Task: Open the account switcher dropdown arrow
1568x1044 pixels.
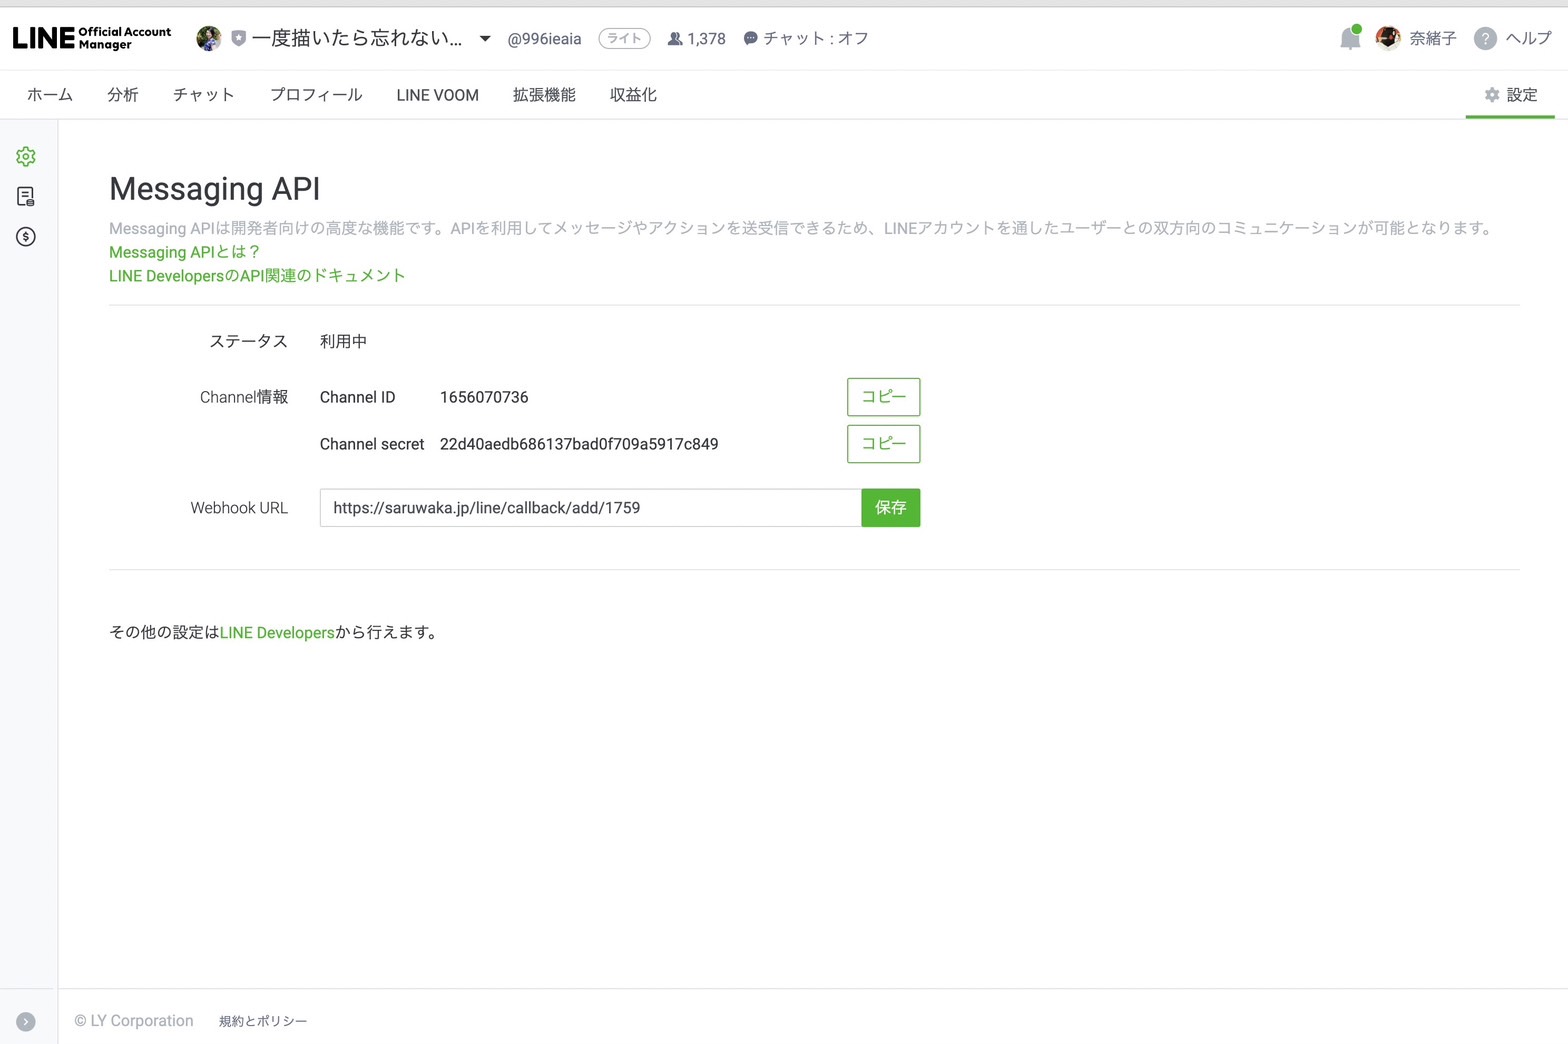Action: (485, 38)
